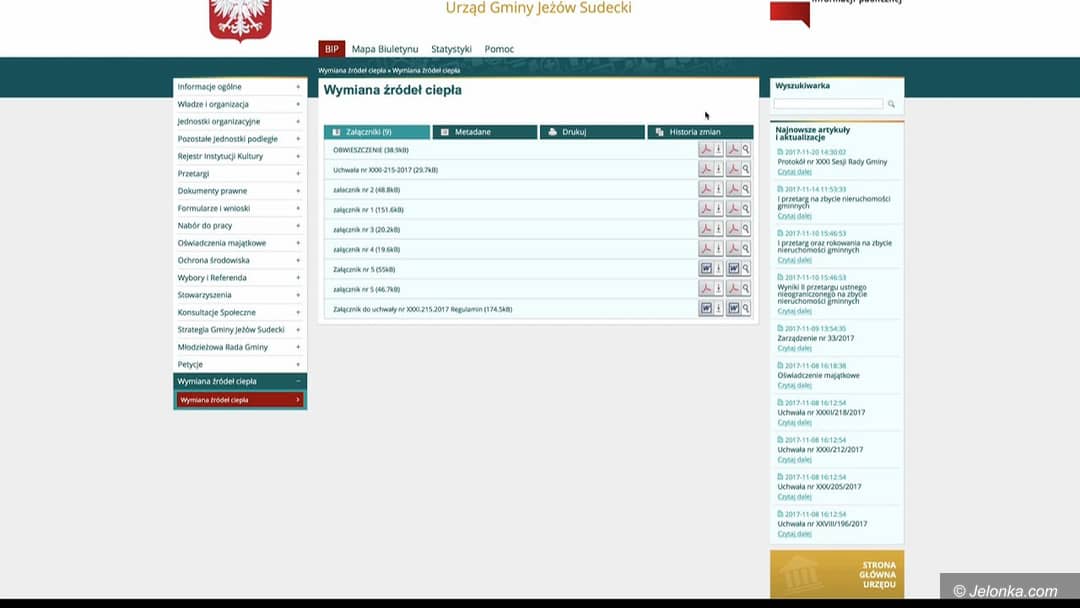Preview załącznik nr 1 PDF attachment
This screenshot has width=1080, height=608.
pos(739,209)
